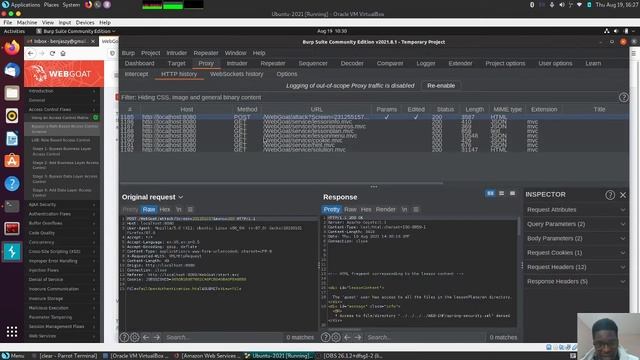Open the Burp menu

tap(128, 53)
